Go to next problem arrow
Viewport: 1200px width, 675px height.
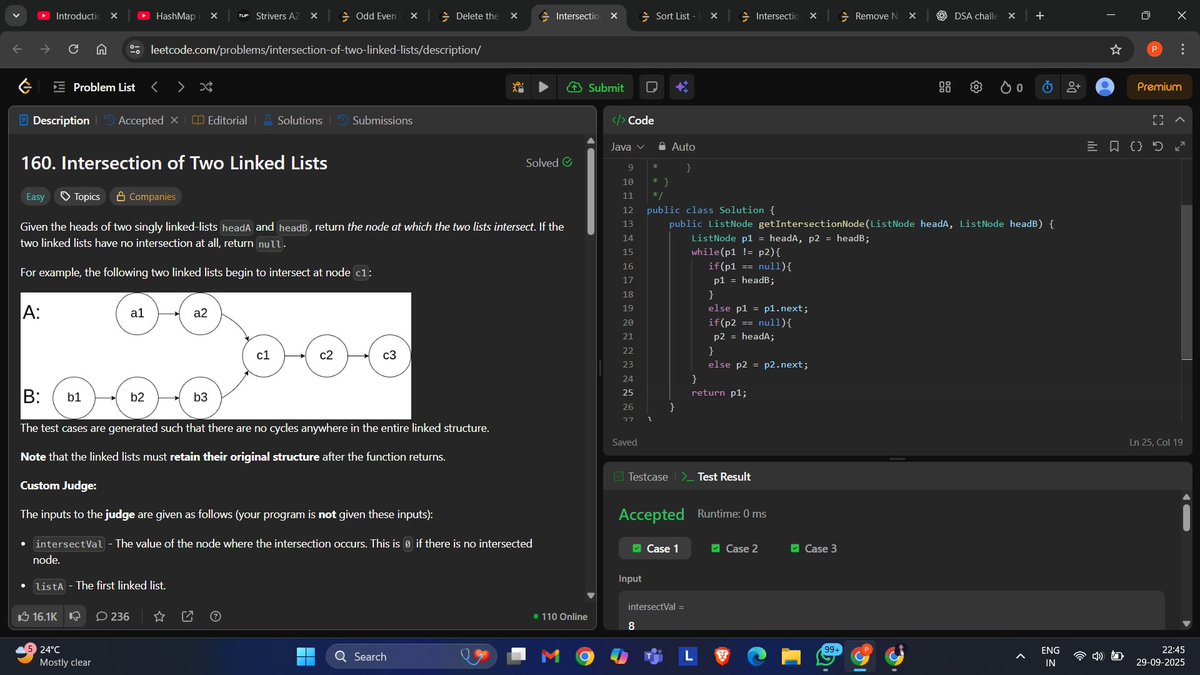[x=181, y=87]
